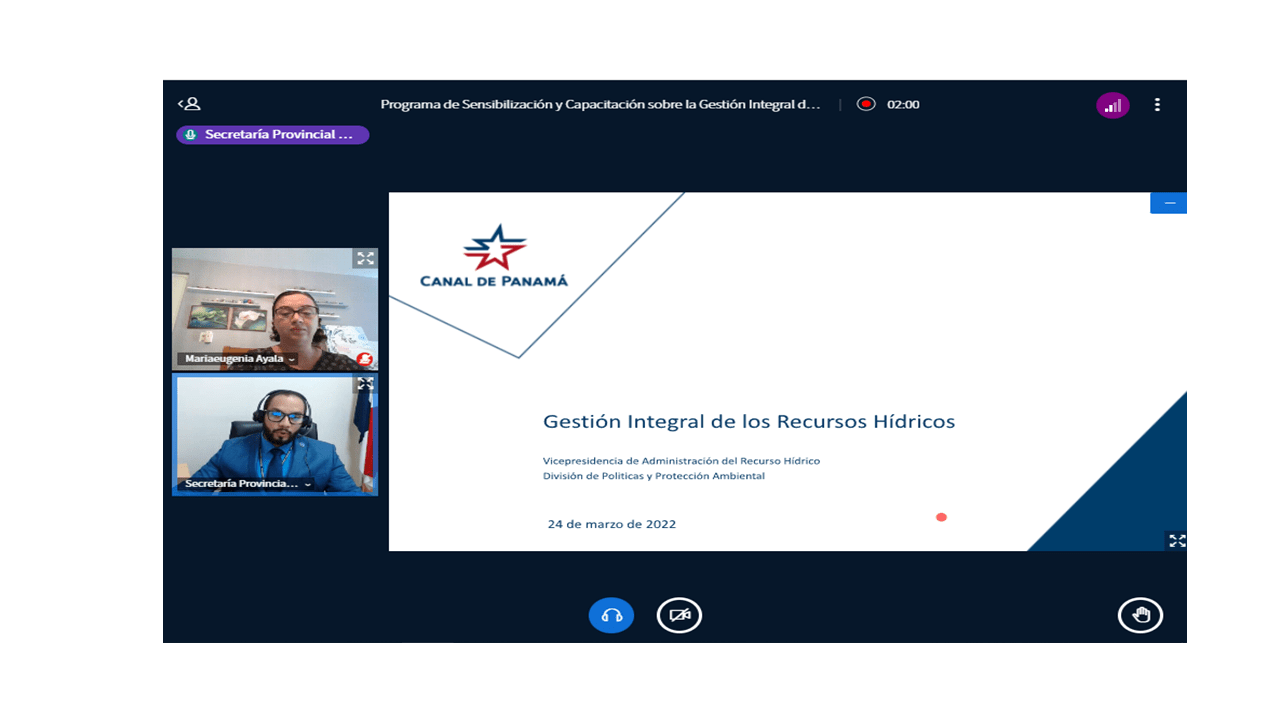Click the purple Secretaría Provincial speaker badge
This screenshot has height=720, width=1280.
coord(273,134)
